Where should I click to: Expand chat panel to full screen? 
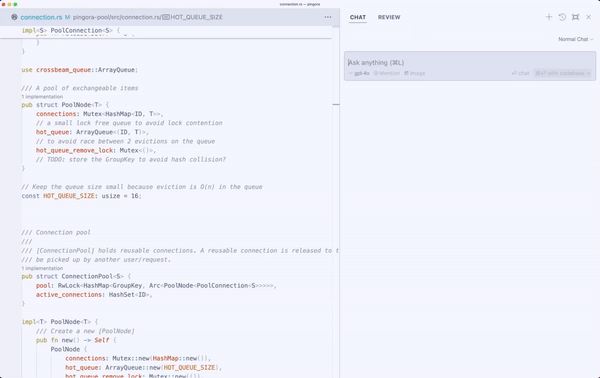tap(575, 17)
